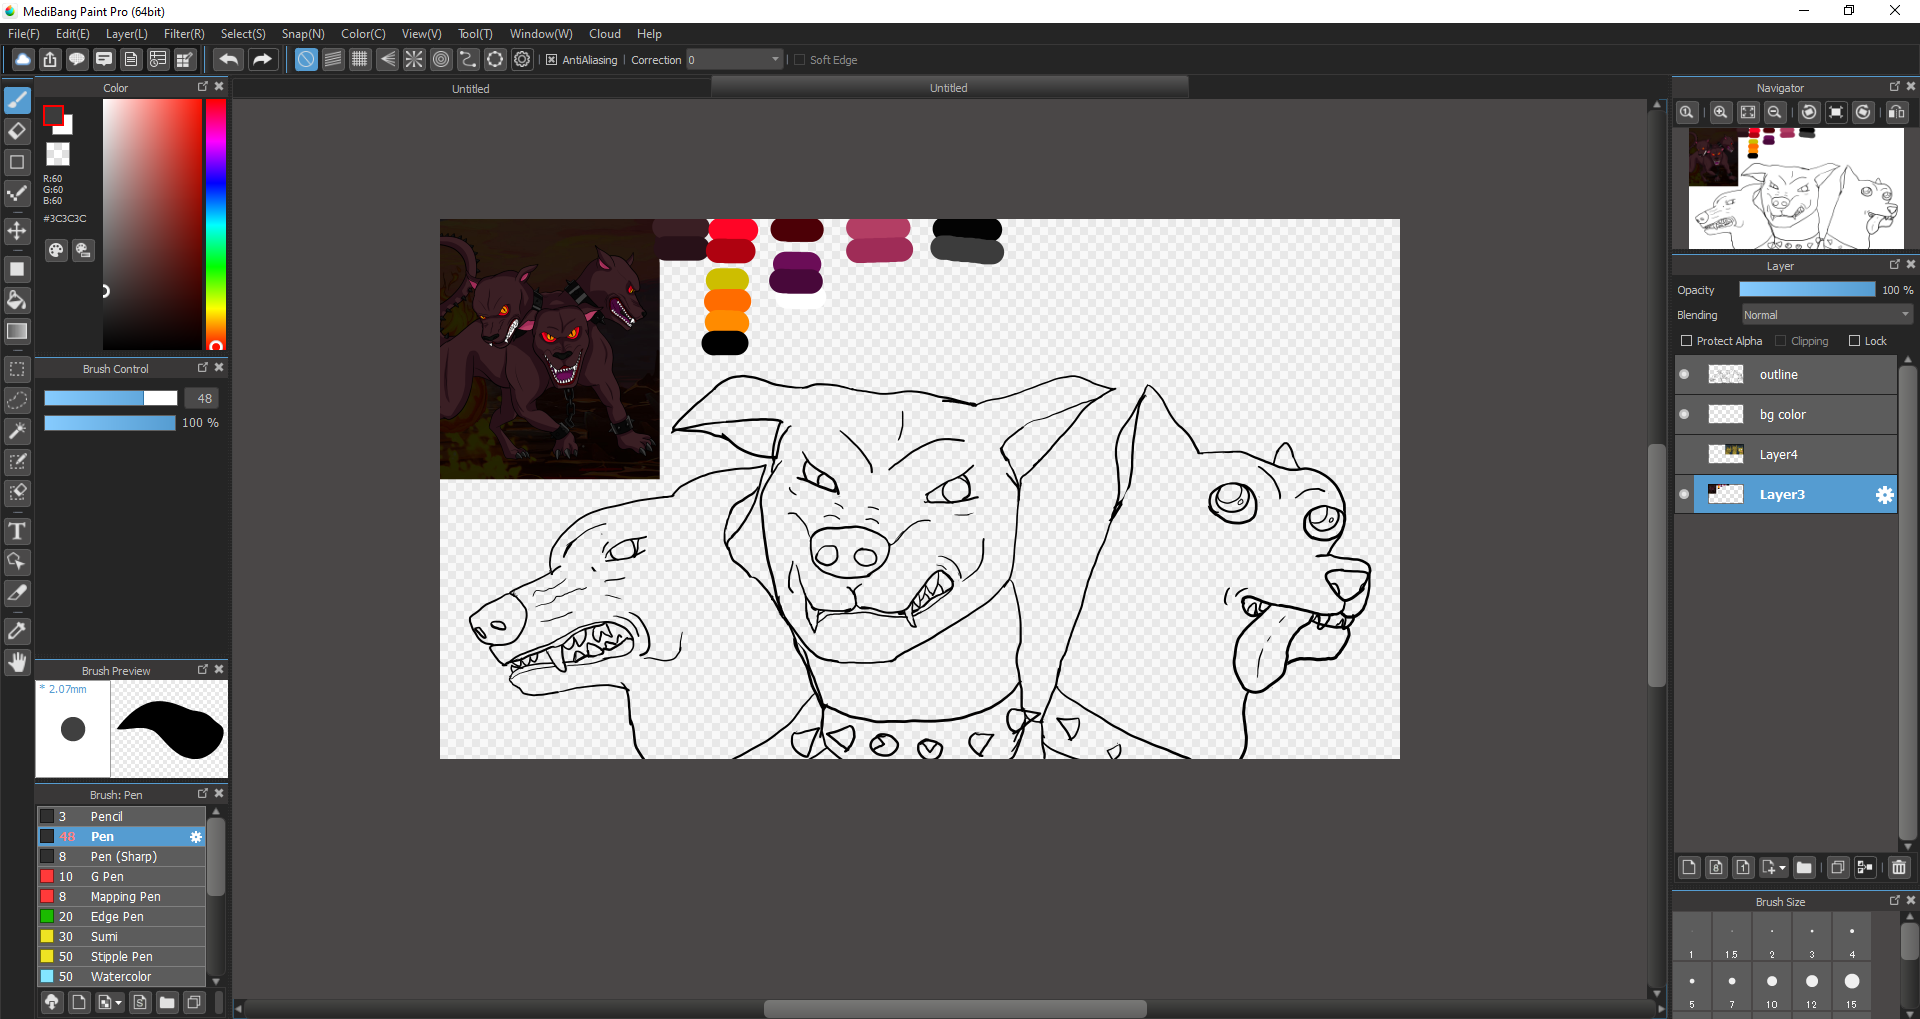Zoom in using the Navigator magnifier plus
The height and width of the screenshot is (1019, 1920).
pyautogui.click(x=1721, y=112)
